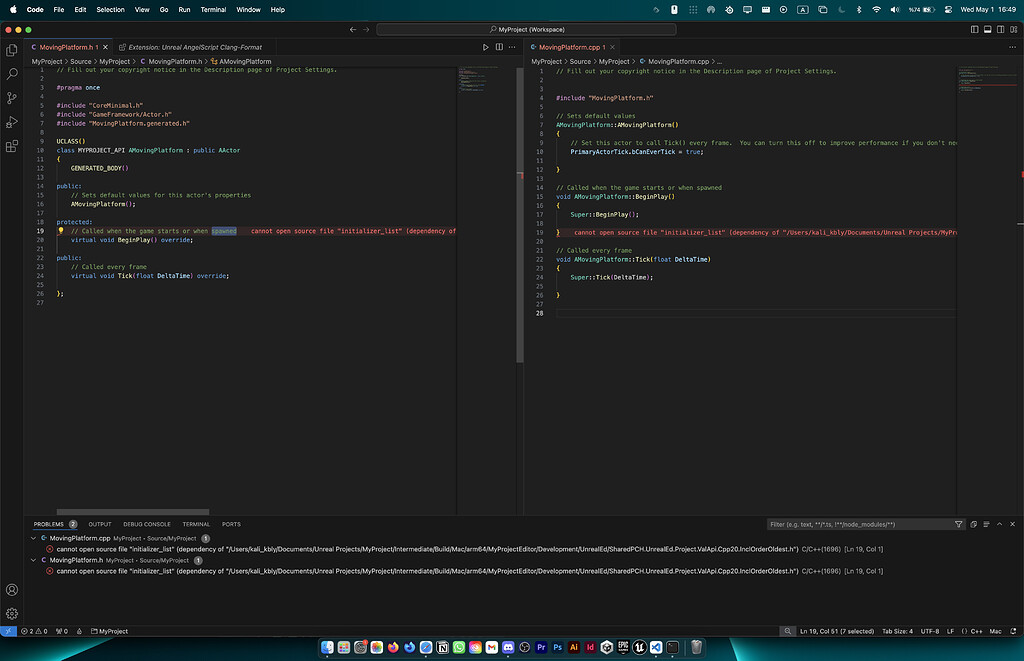Open the Accounts icon in activity bar
Viewport: 1024px width, 661px height.
coord(12,590)
